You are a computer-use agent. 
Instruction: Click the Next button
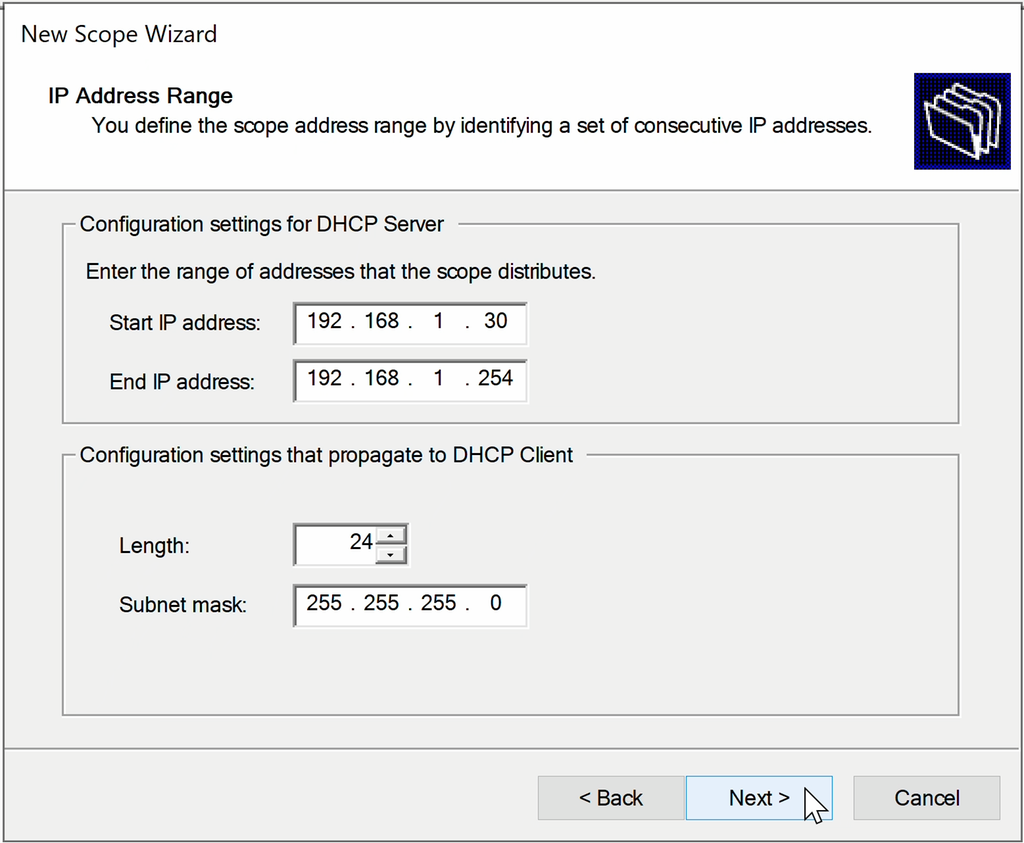pyautogui.click(x=759, y=797)
